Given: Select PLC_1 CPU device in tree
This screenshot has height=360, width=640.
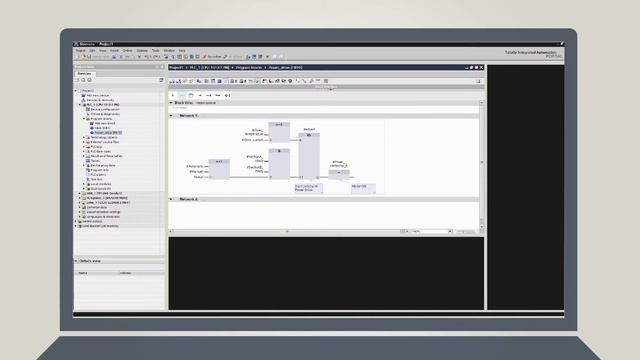Looking at the screenshot, I should click(102, 104).
